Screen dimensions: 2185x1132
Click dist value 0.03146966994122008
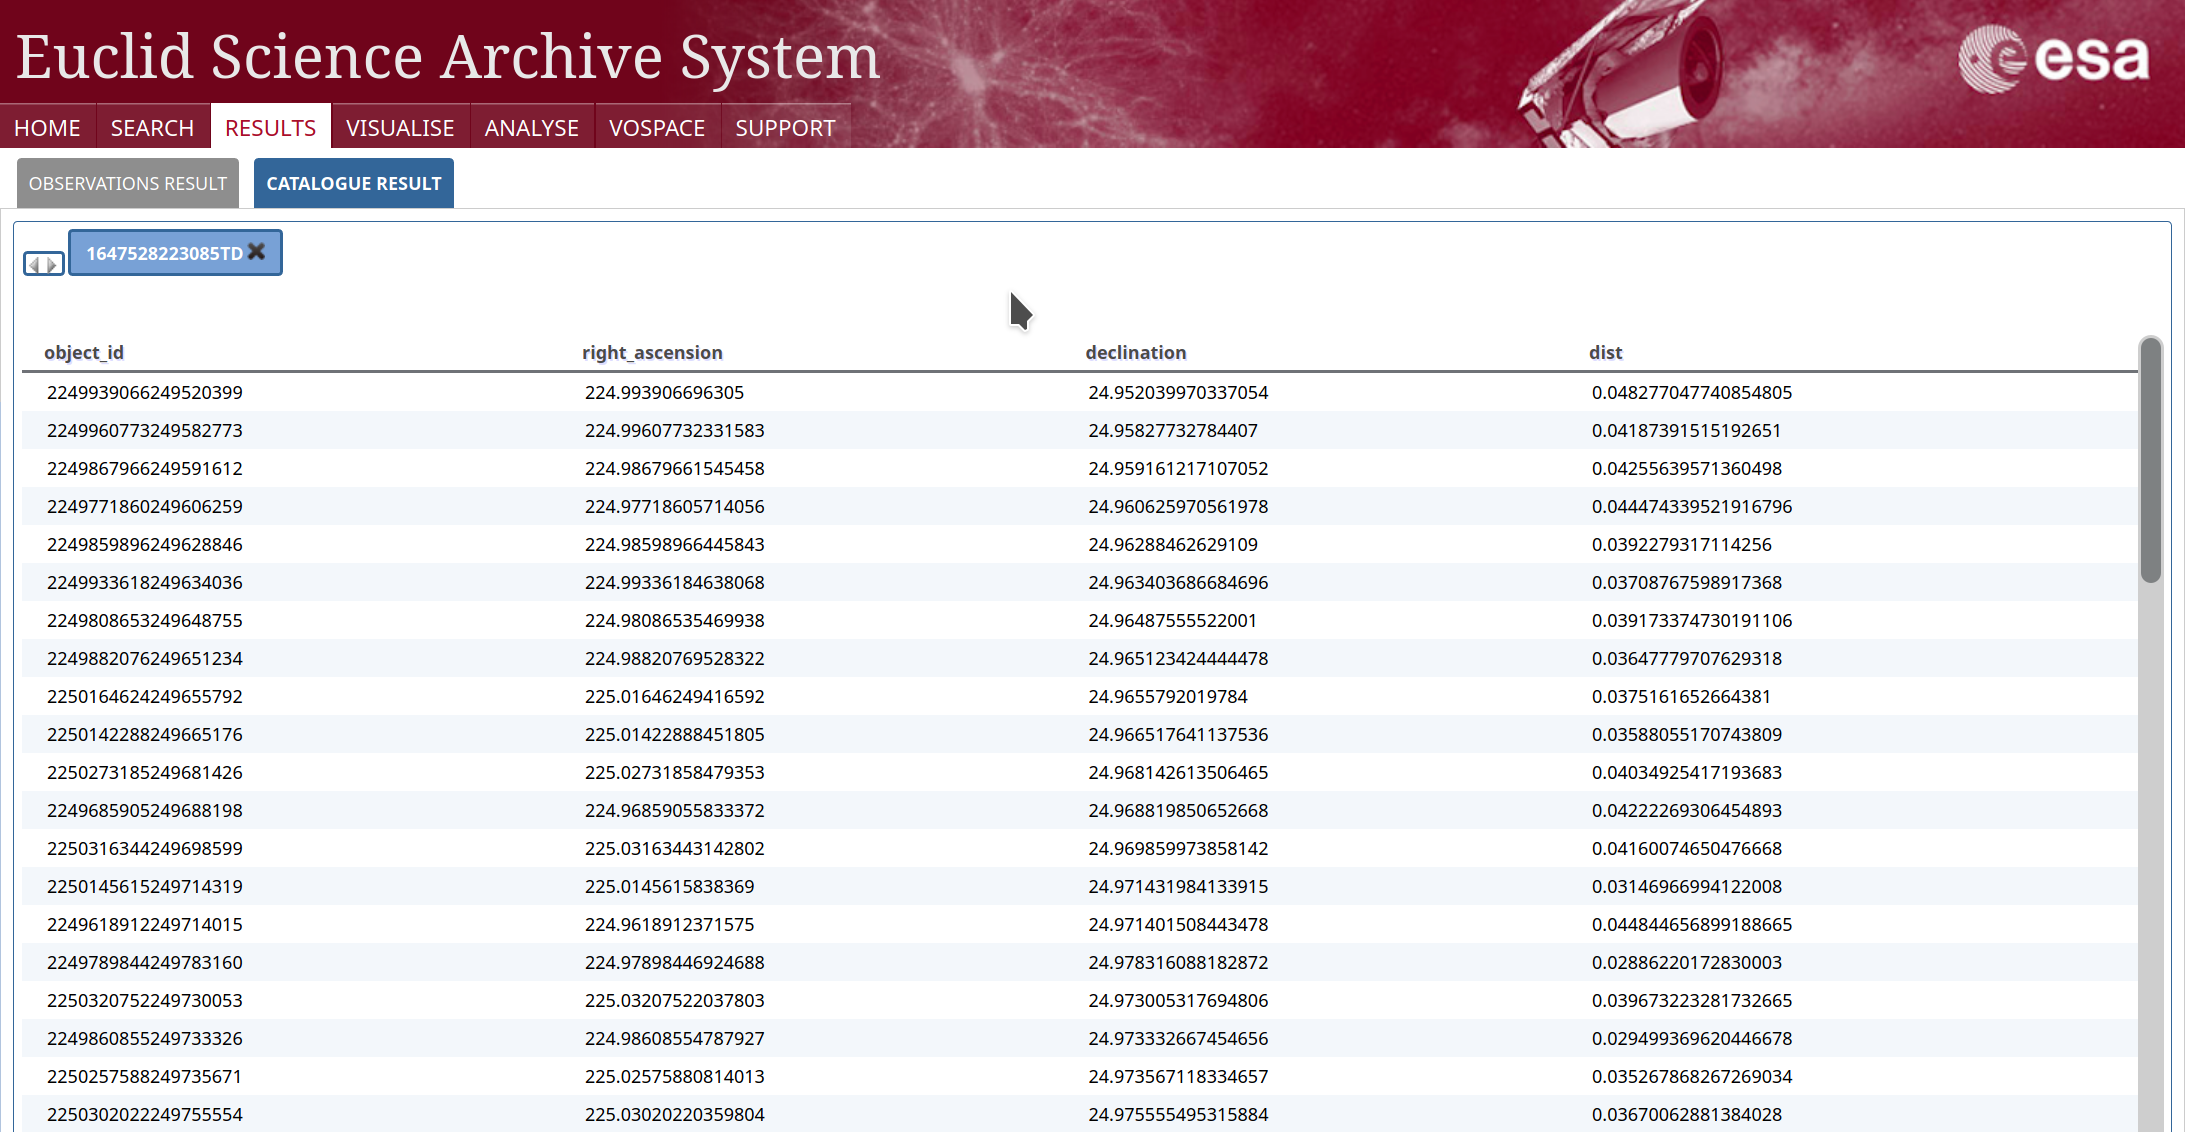coord(1687,886)
